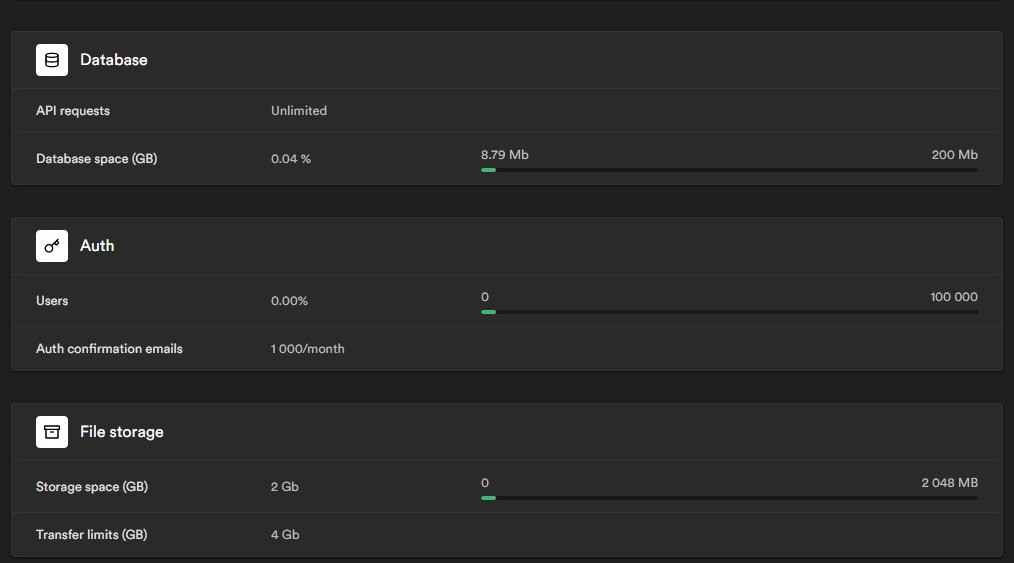Select the File storage section heading
This screenshot has width=1014, height=563.
pyautogui.click(x=122, y=432)
